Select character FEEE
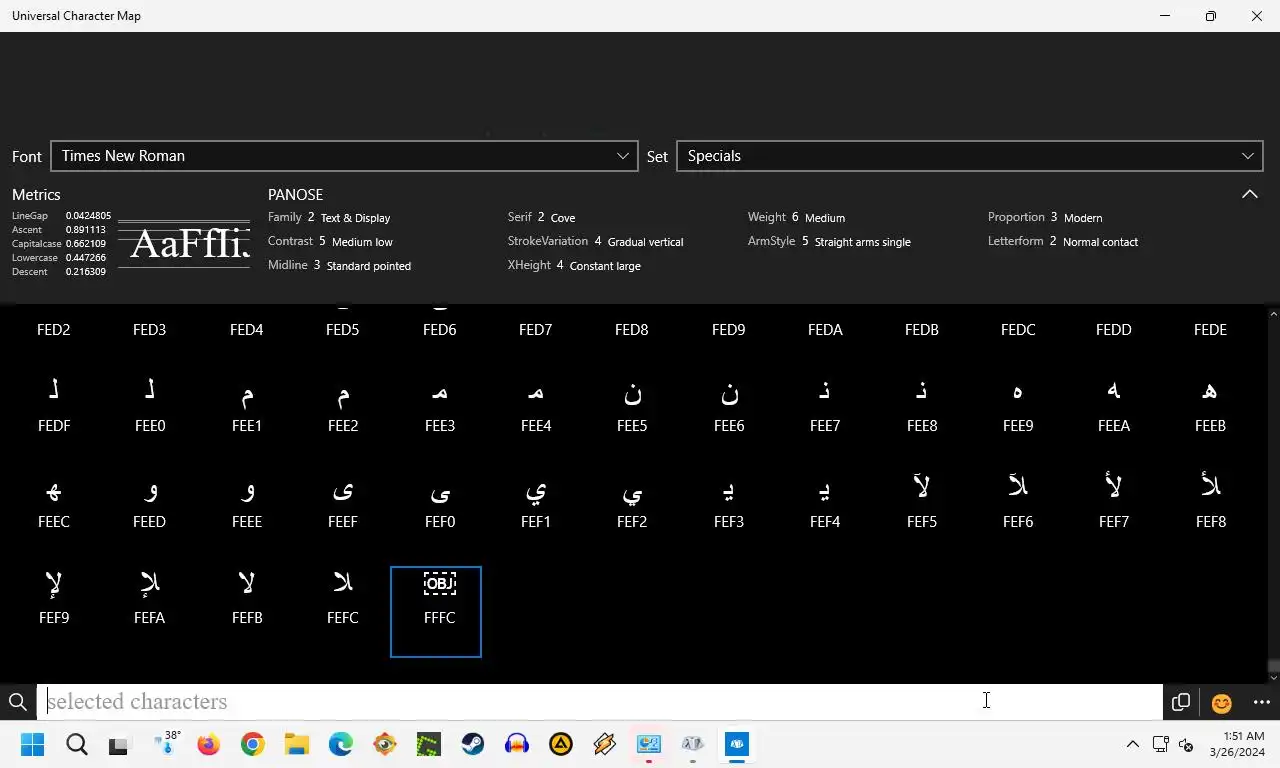 pyautogui.click(x=247, y=504)
